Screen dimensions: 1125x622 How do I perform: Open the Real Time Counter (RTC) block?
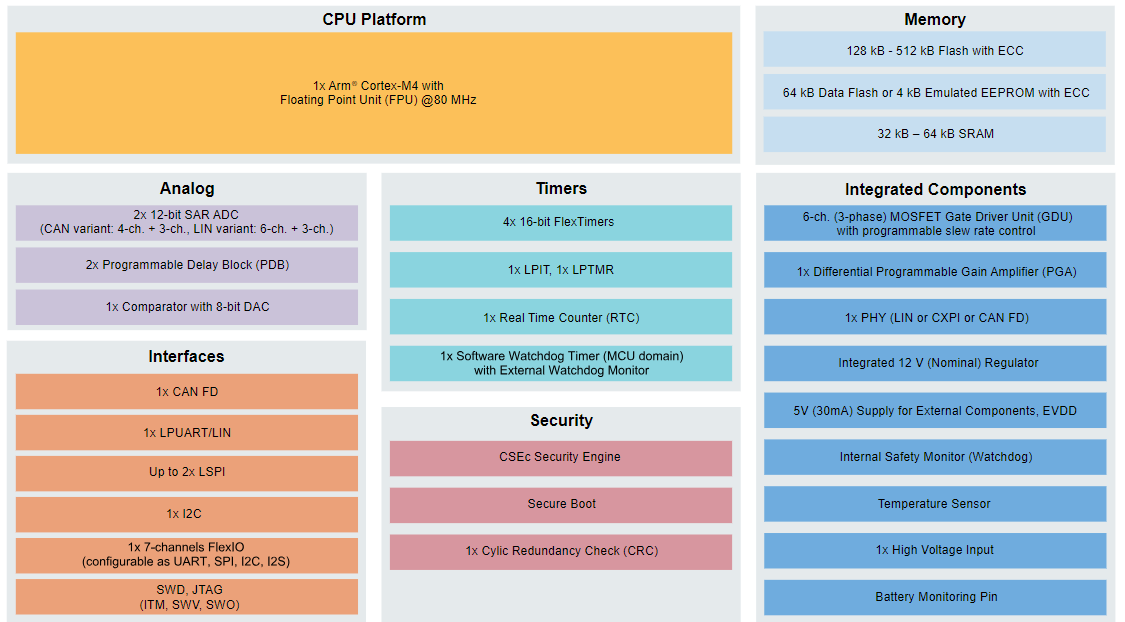click(x=560, y=317)
